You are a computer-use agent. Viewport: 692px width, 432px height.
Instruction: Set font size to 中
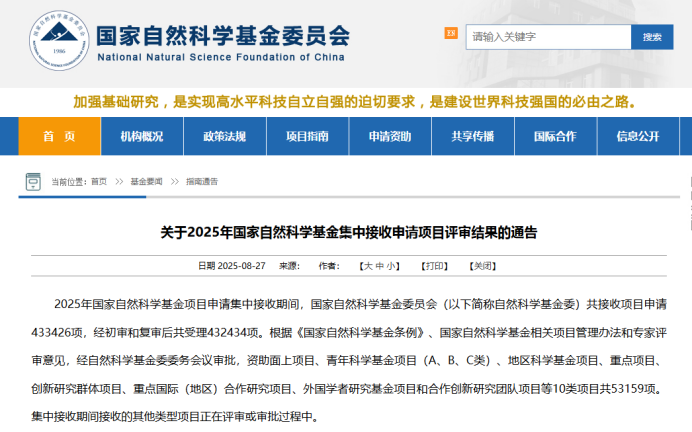tap(380, 266)
